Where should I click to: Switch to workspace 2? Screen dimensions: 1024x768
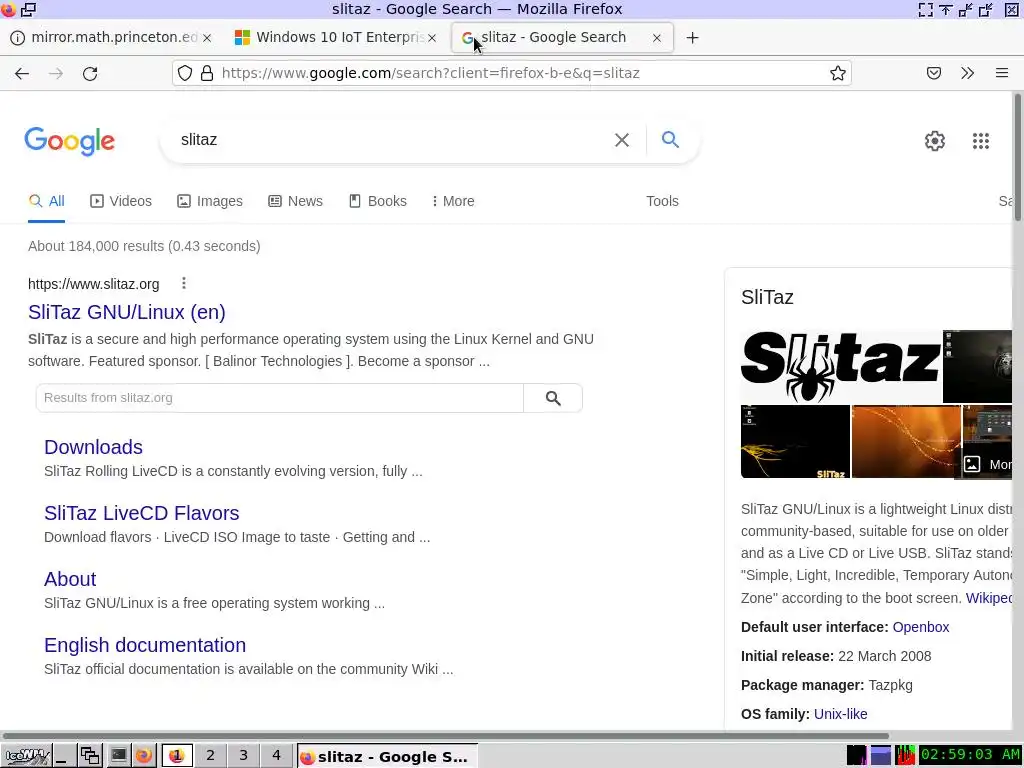point(210,756)
